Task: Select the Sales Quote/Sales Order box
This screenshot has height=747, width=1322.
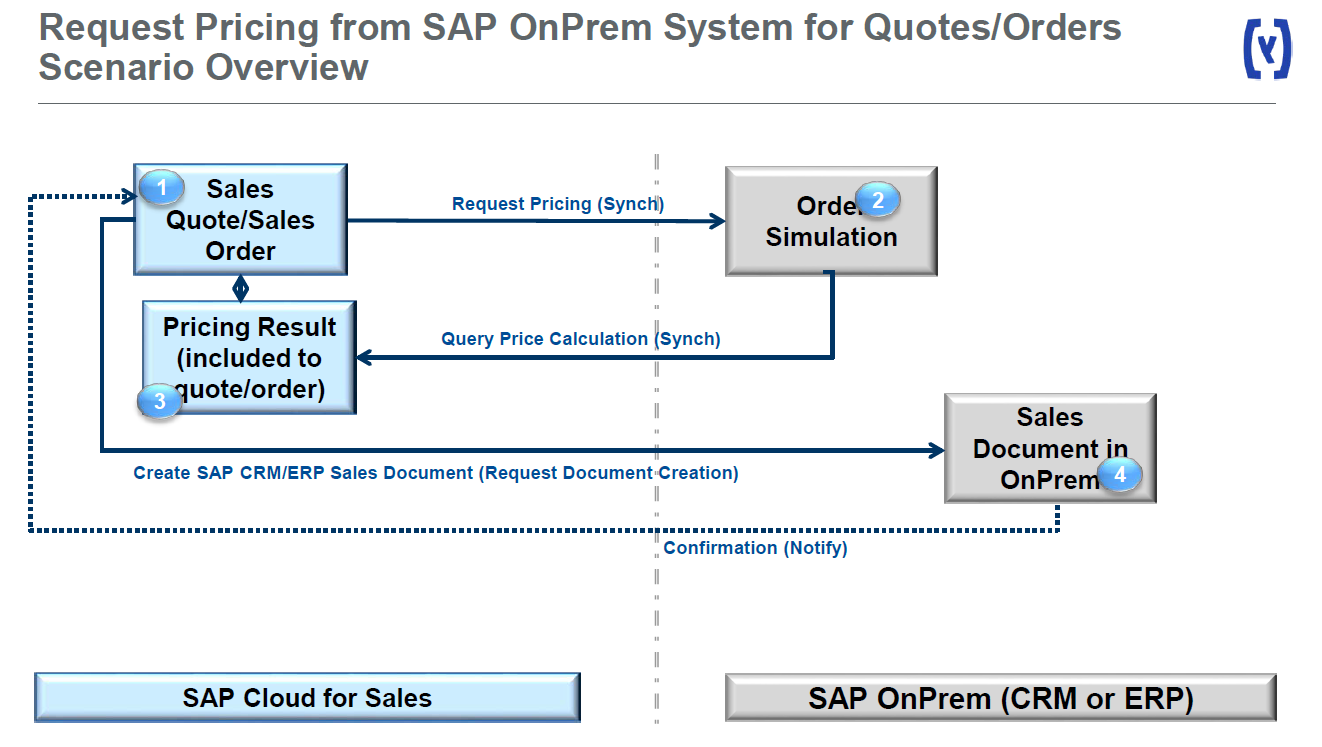Action: [x=241, y=219]
